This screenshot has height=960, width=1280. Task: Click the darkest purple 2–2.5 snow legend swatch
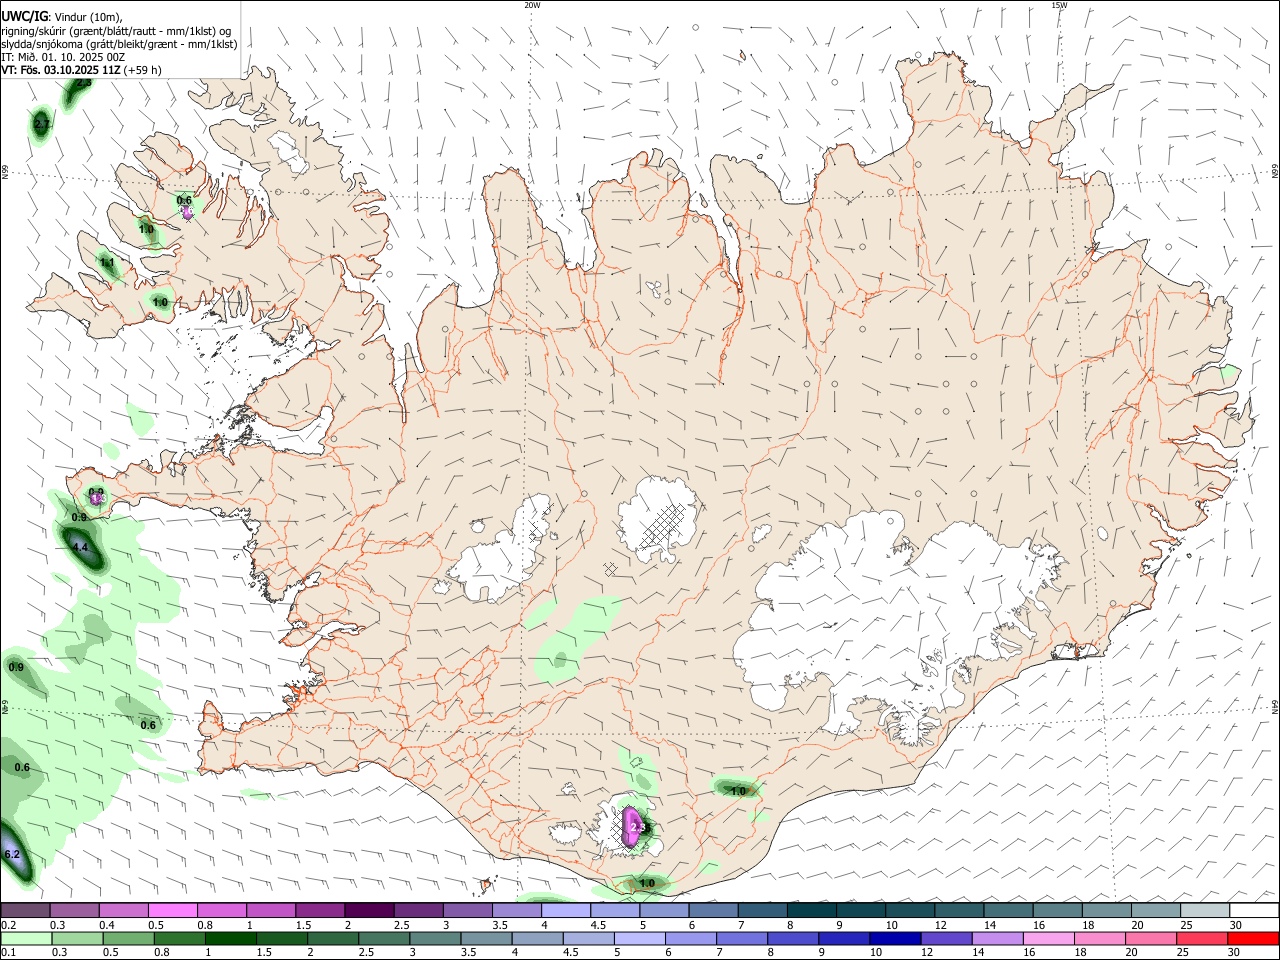tap(369, 910)
